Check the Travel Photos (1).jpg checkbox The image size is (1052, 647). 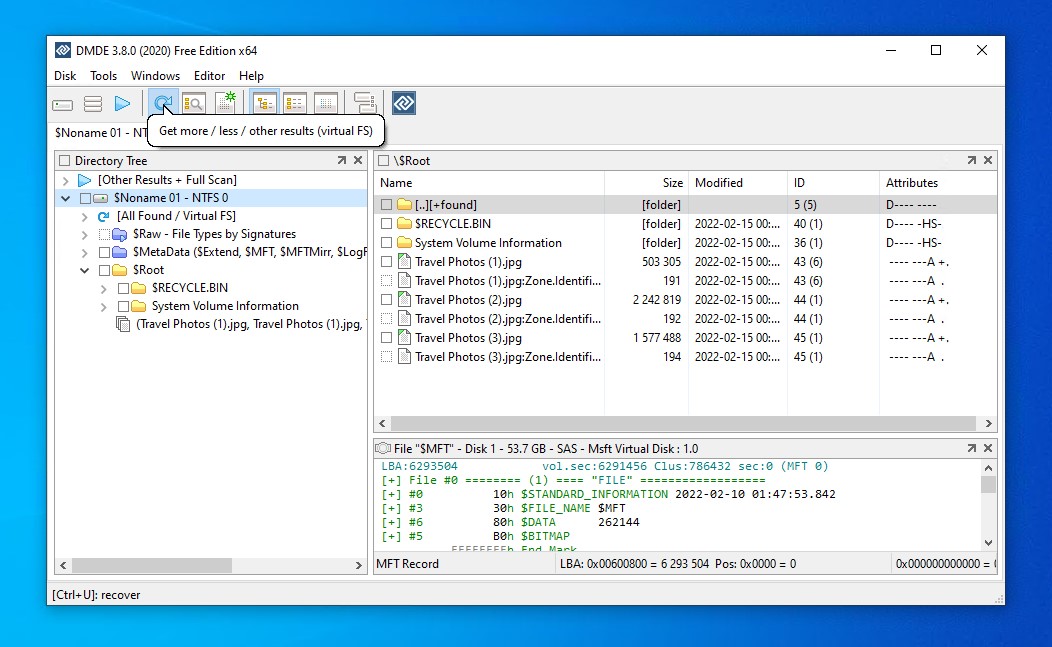(386, 261)
